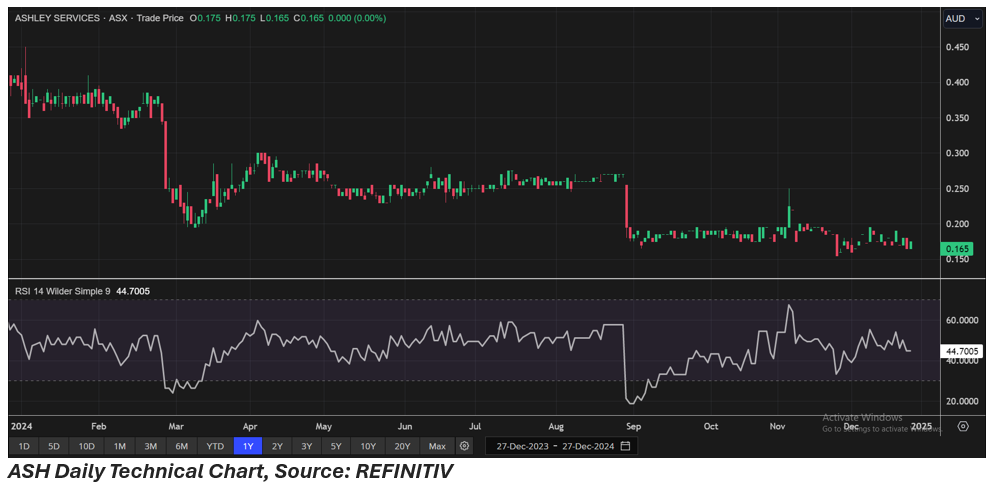The height and width of the screenshot is (485, 996).
Task: Click the Nov time axis label
Action: (x=776, y=426)
